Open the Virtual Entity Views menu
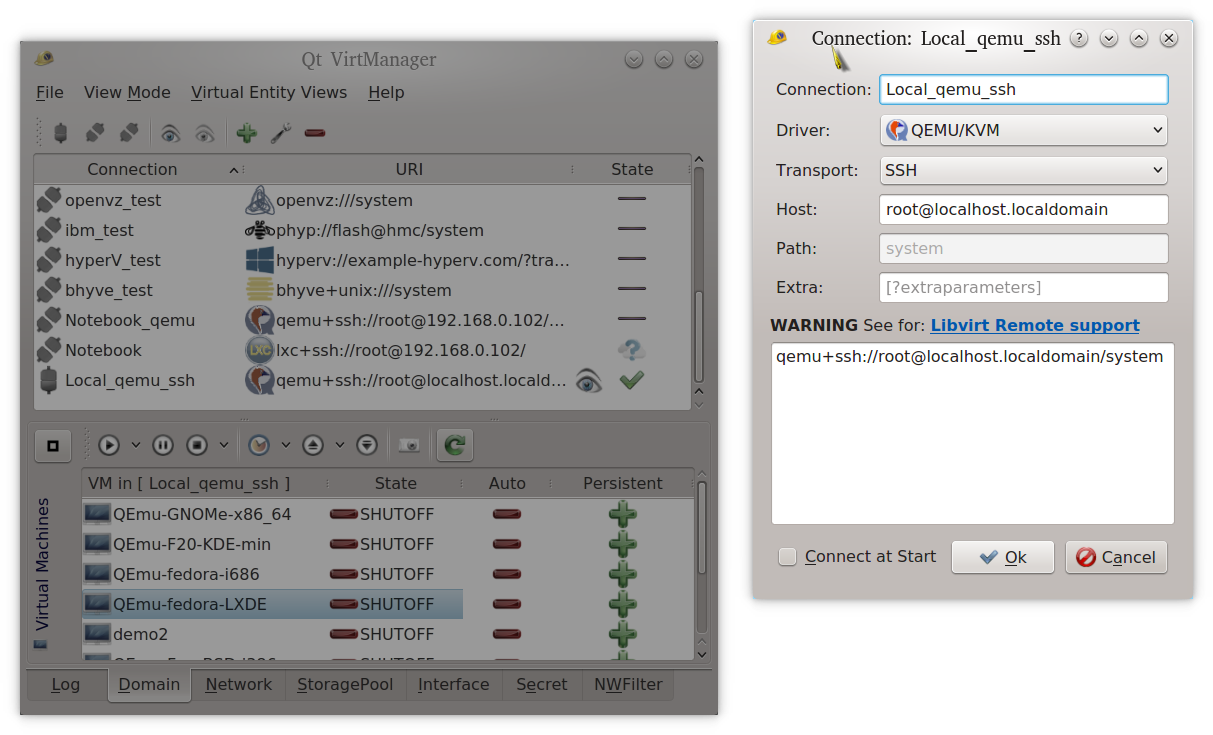 (x=269, y=92)
